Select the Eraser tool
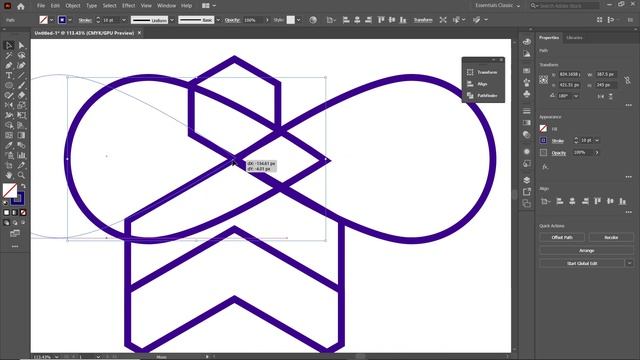Viewport: 640px width, 360px height. click(x=21, y=95)
